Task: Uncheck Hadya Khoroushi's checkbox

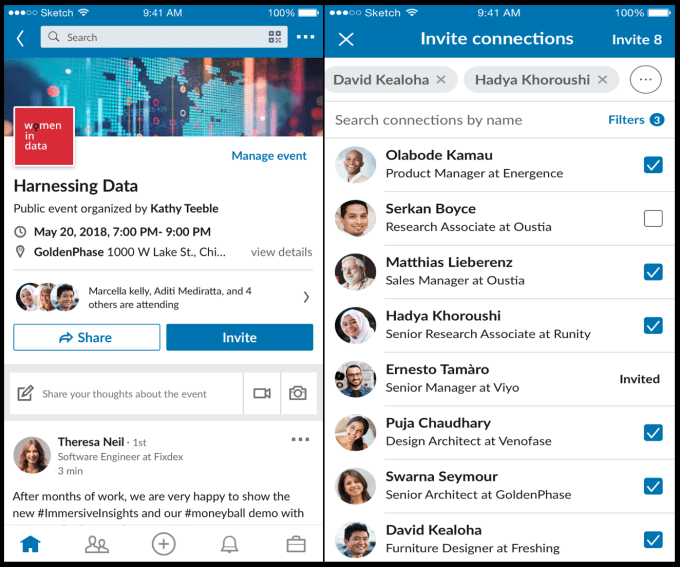Action: point(653,325)
